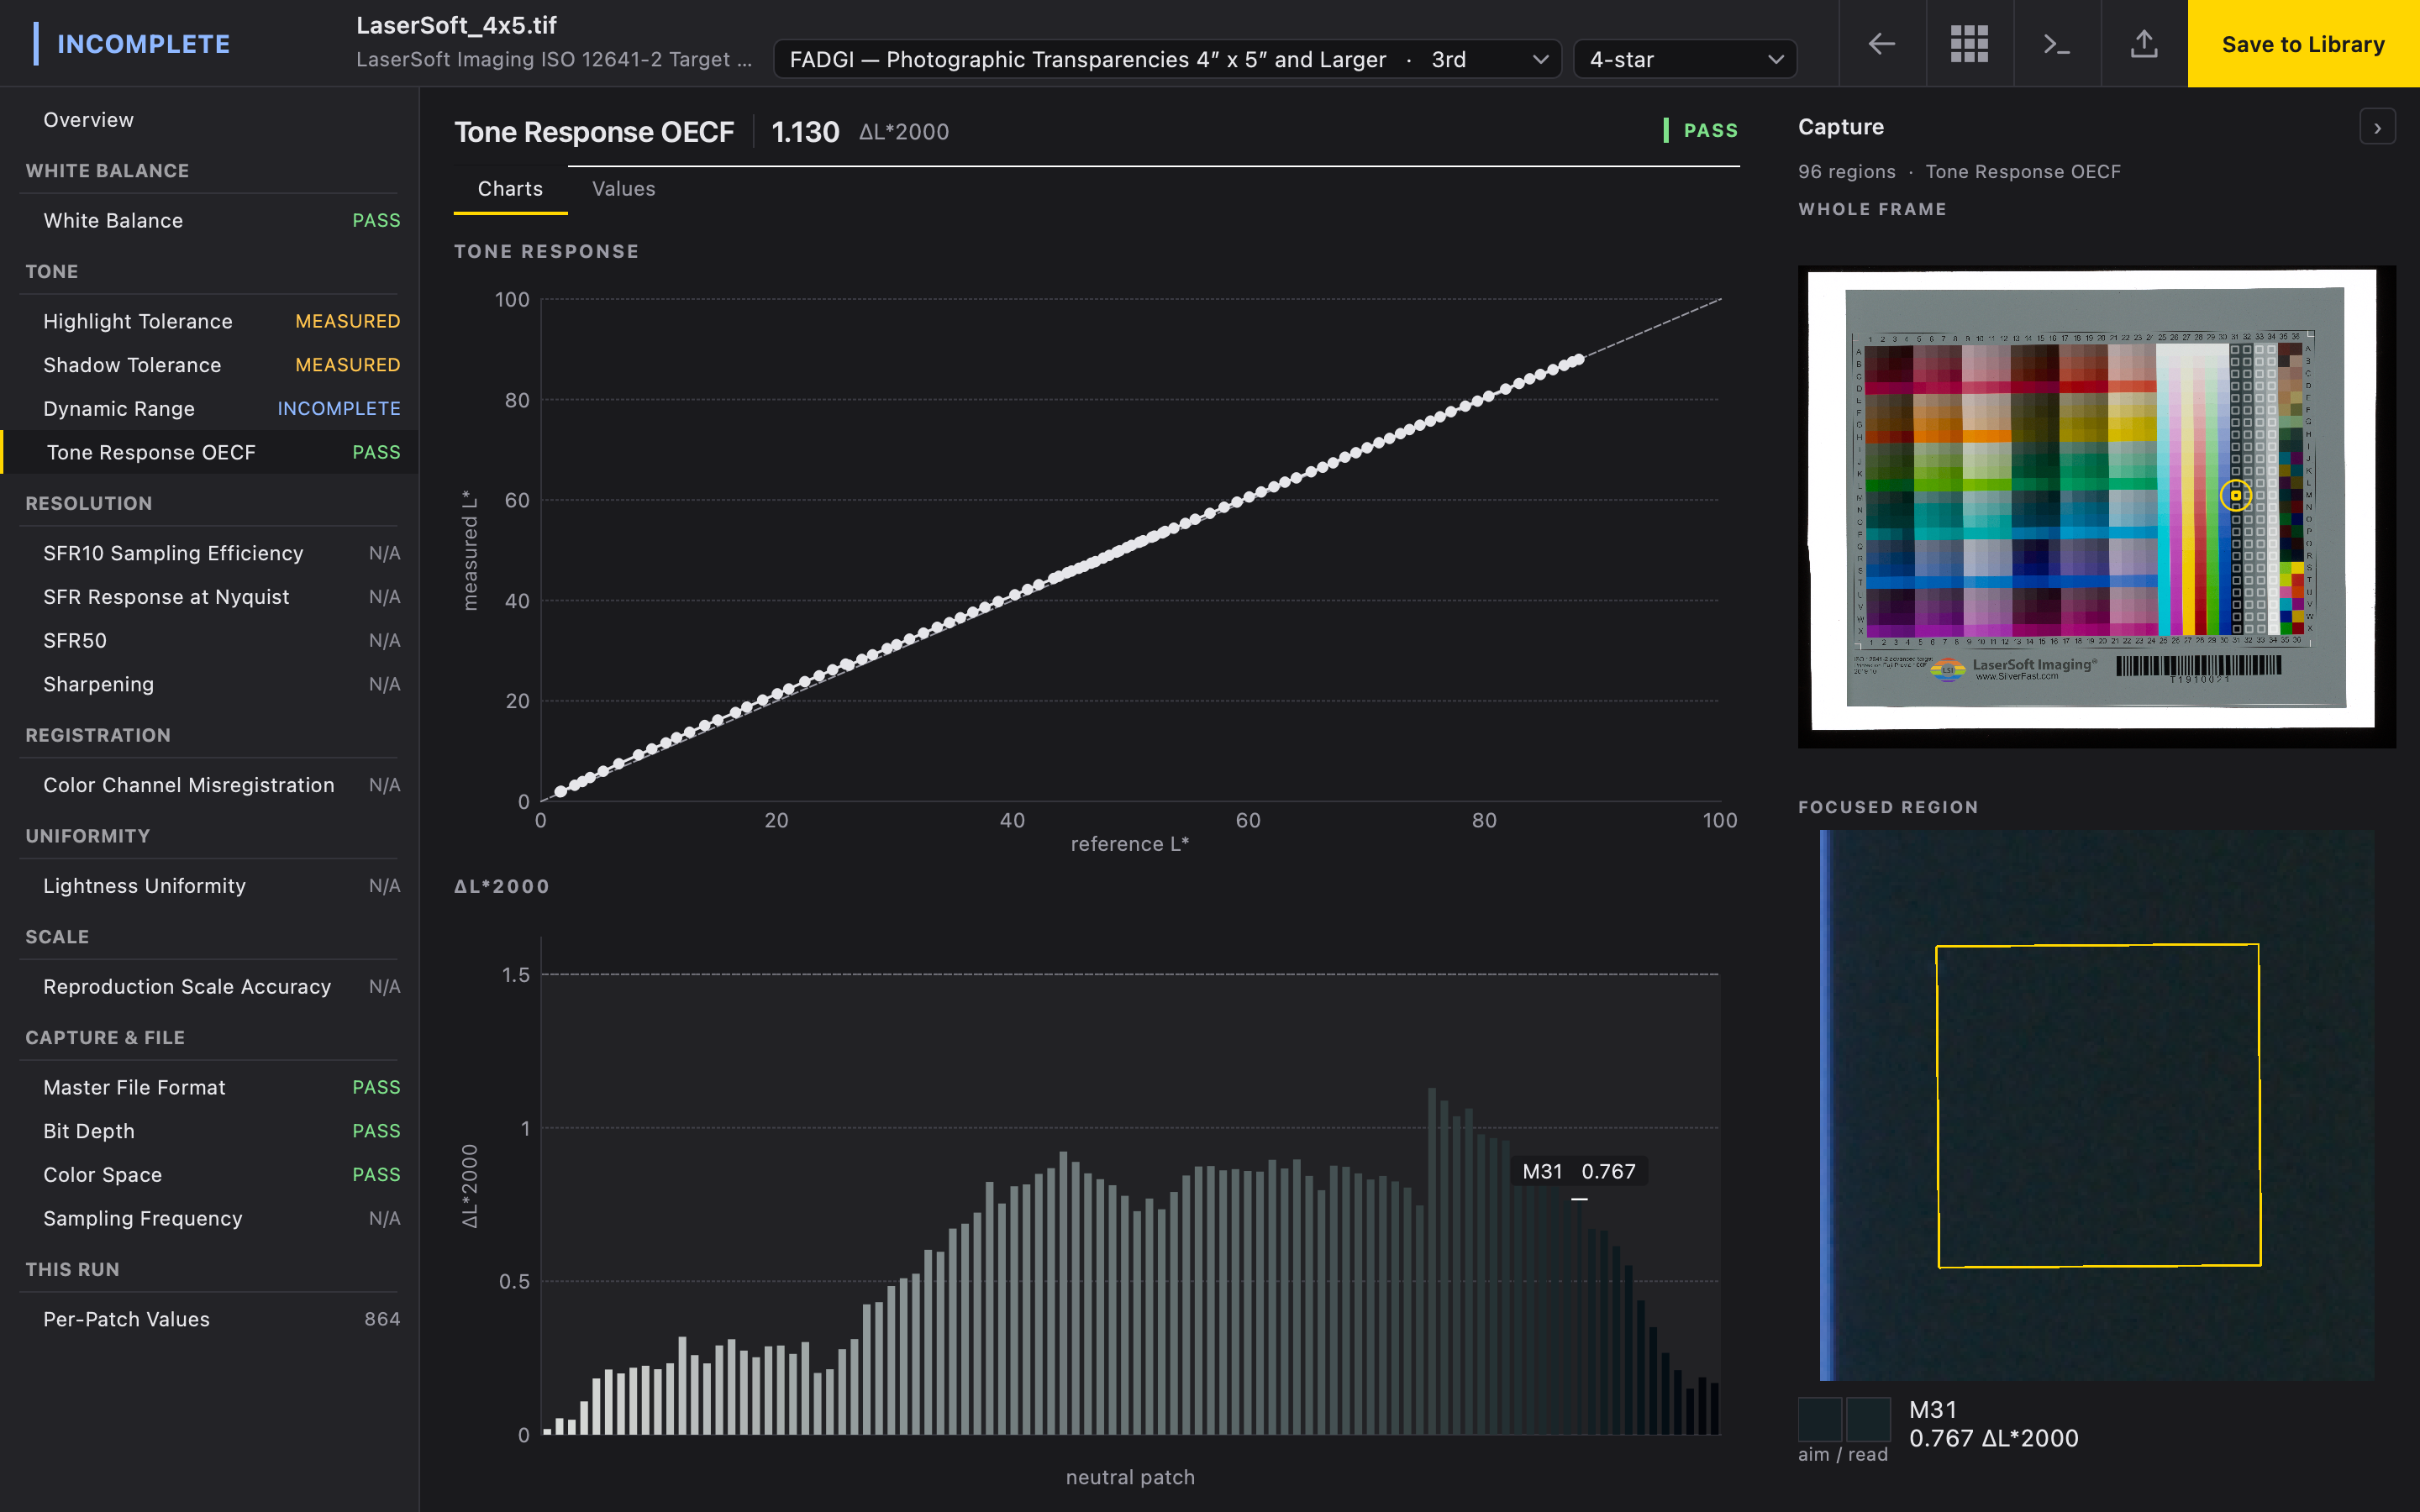2420x1512 pixels.
Task: Click the focused region M31 image
Action: [x=2096, y=1105]
